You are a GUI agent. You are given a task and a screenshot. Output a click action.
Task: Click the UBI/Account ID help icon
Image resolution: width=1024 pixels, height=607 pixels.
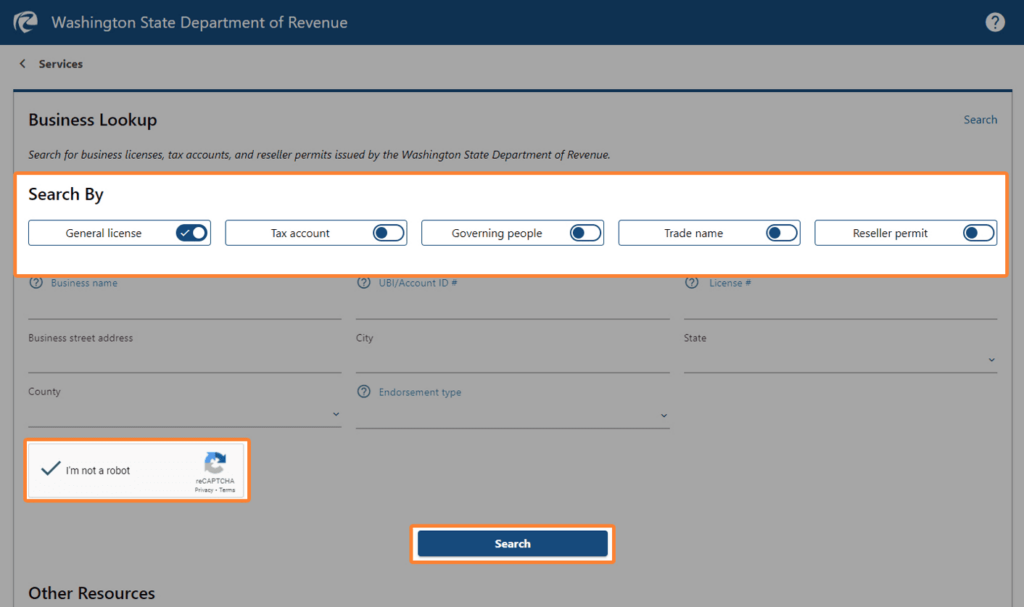pos(364,283)
